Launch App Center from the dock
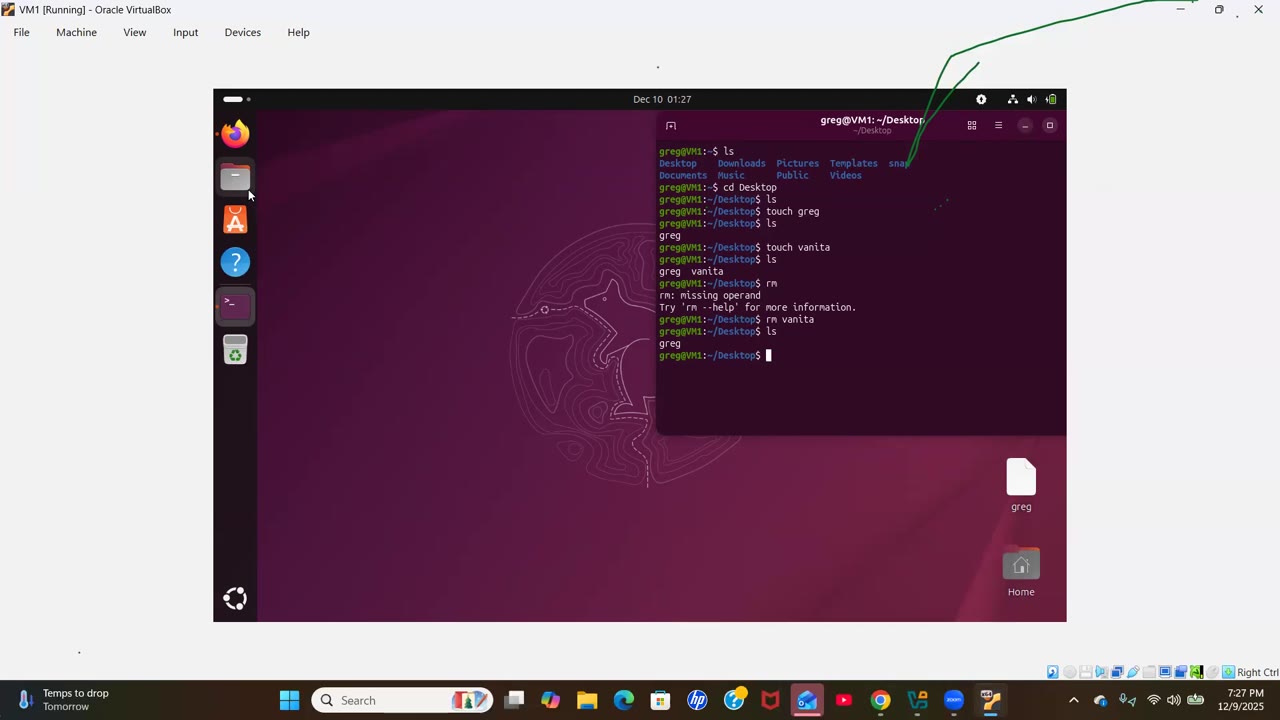Viewport: 1280px width, 720px height. (x=235, y=220)
